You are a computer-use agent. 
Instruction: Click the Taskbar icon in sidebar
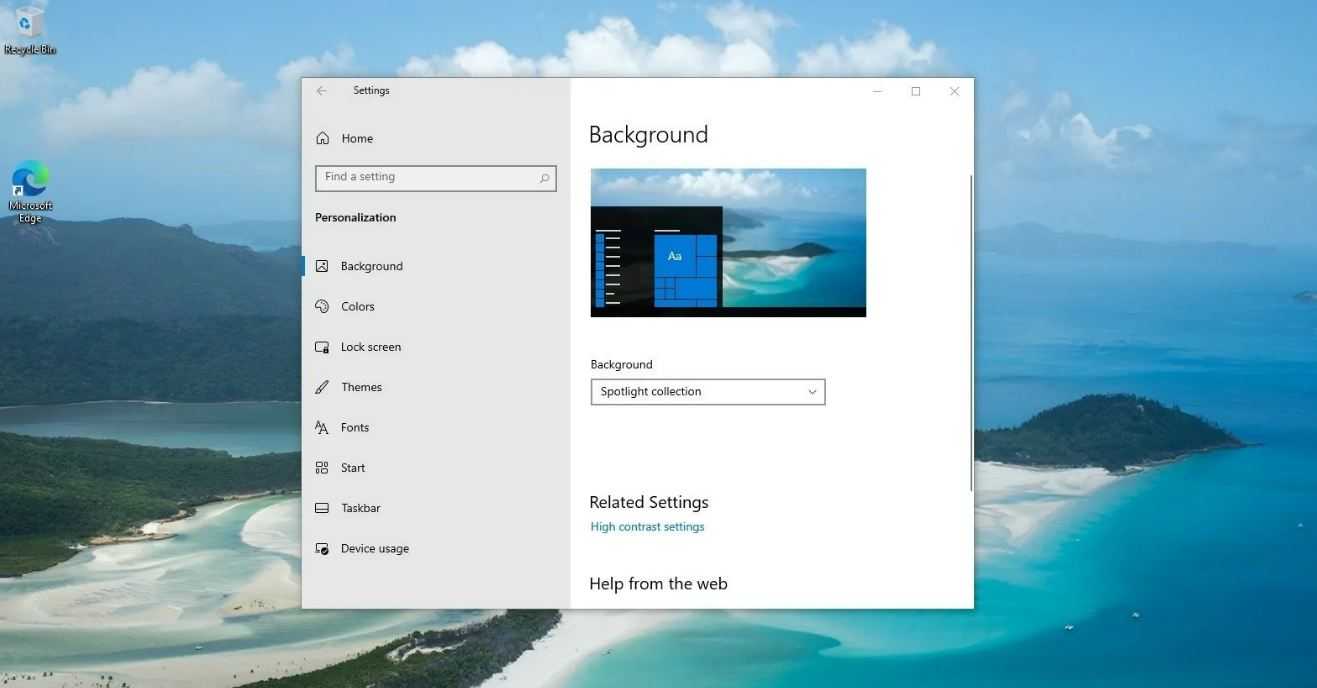322,508
